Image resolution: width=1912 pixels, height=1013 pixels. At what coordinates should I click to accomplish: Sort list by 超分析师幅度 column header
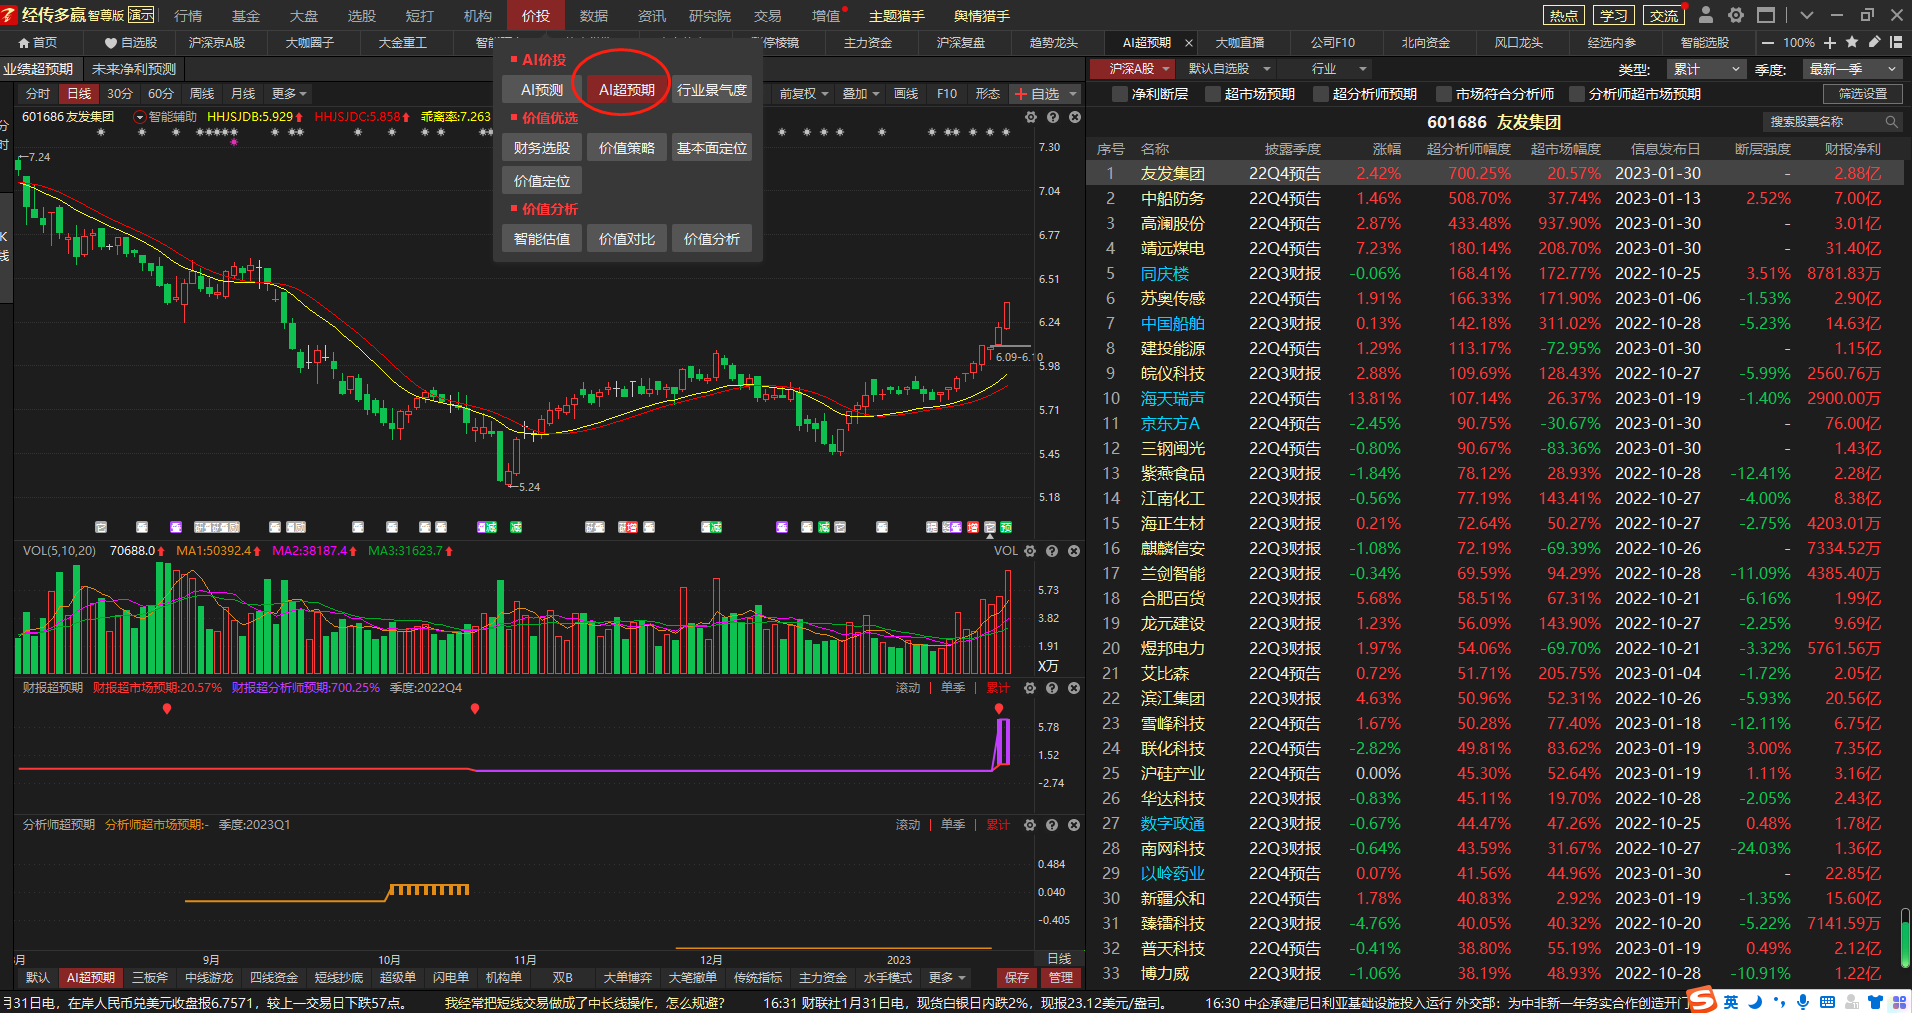click(x=1469, y=149)
